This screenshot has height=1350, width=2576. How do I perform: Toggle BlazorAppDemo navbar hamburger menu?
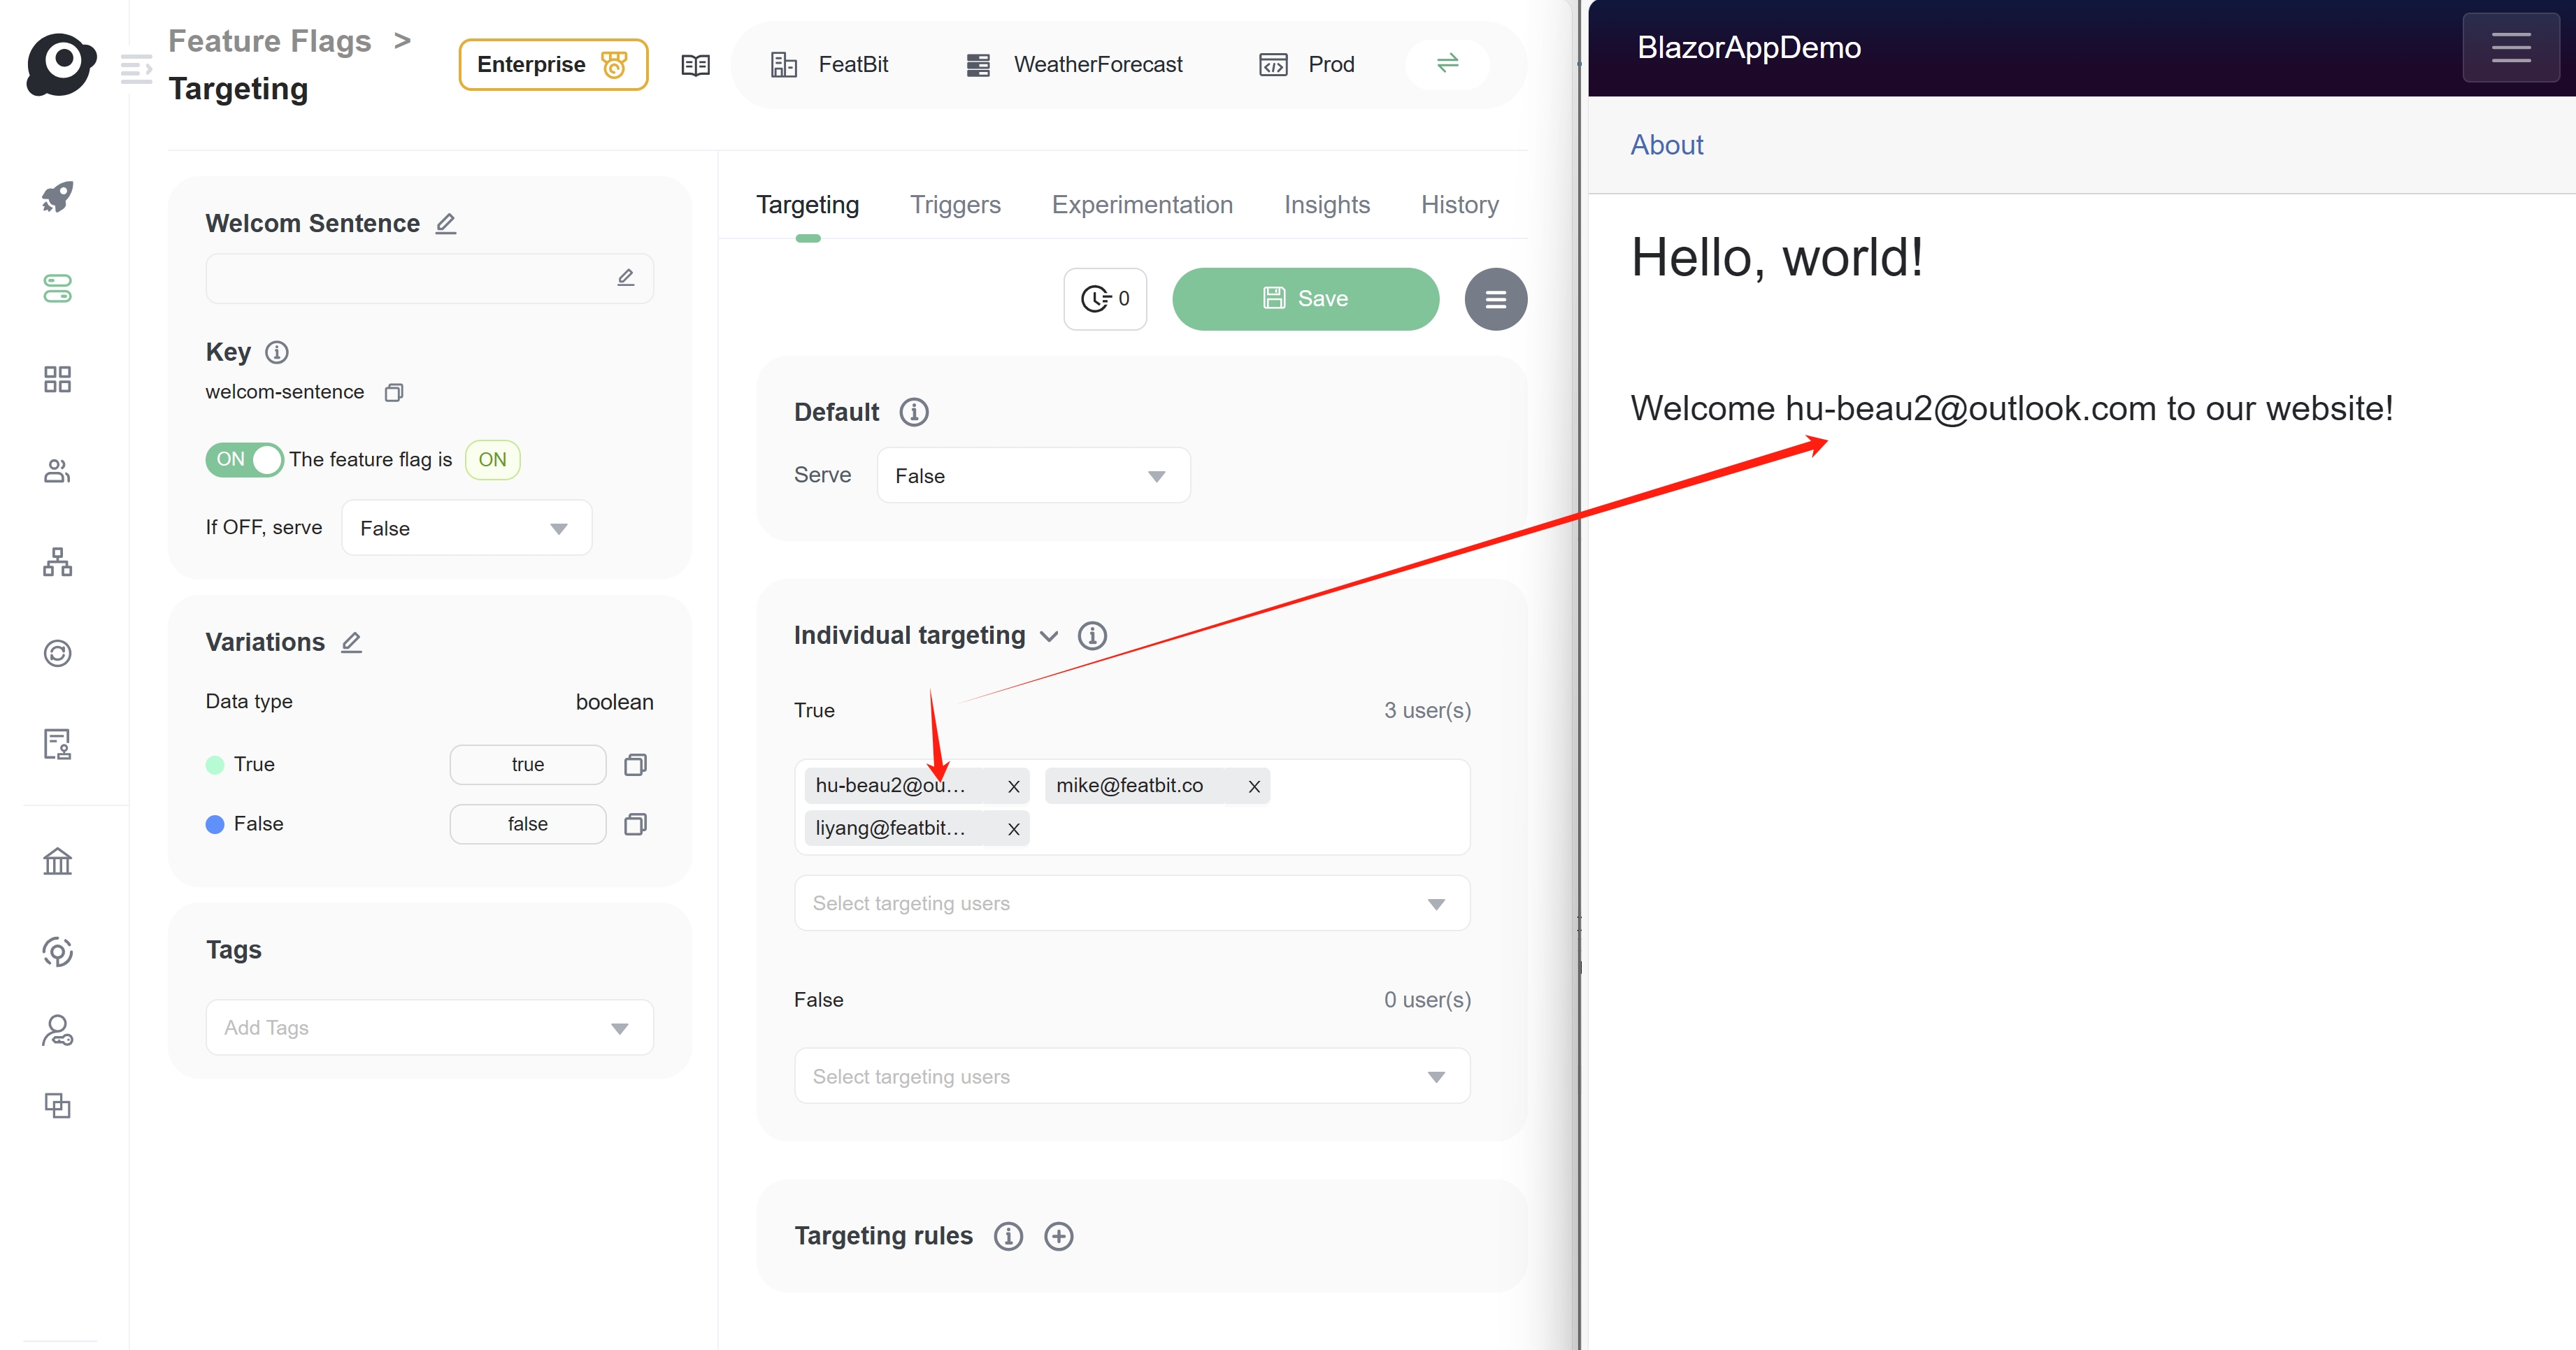[2511, 47]
